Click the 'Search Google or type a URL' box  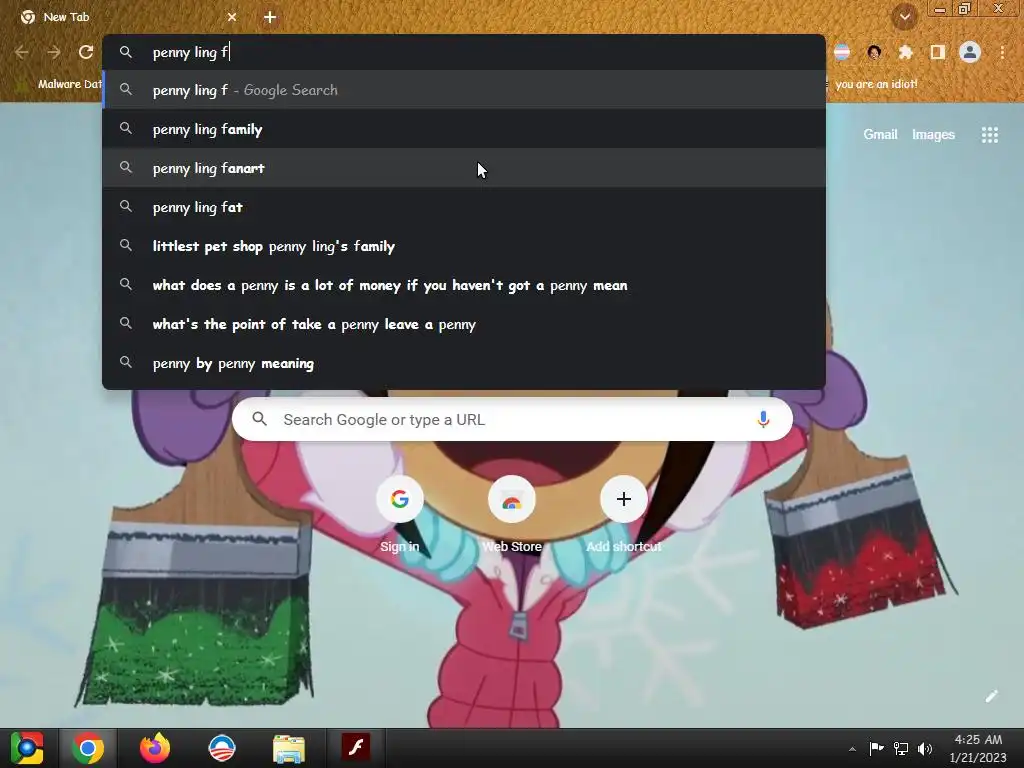[x=513, y=419]
